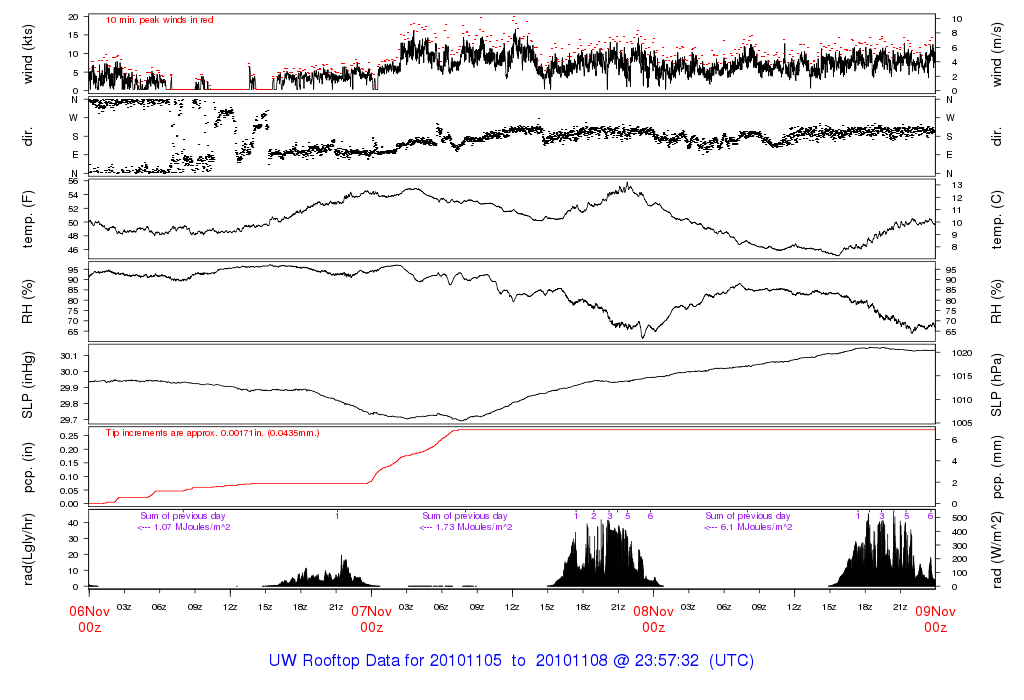Click the '1020' hPa tick label
The height and width of the screenshot is (700, 1024).
tap(963, 353)
